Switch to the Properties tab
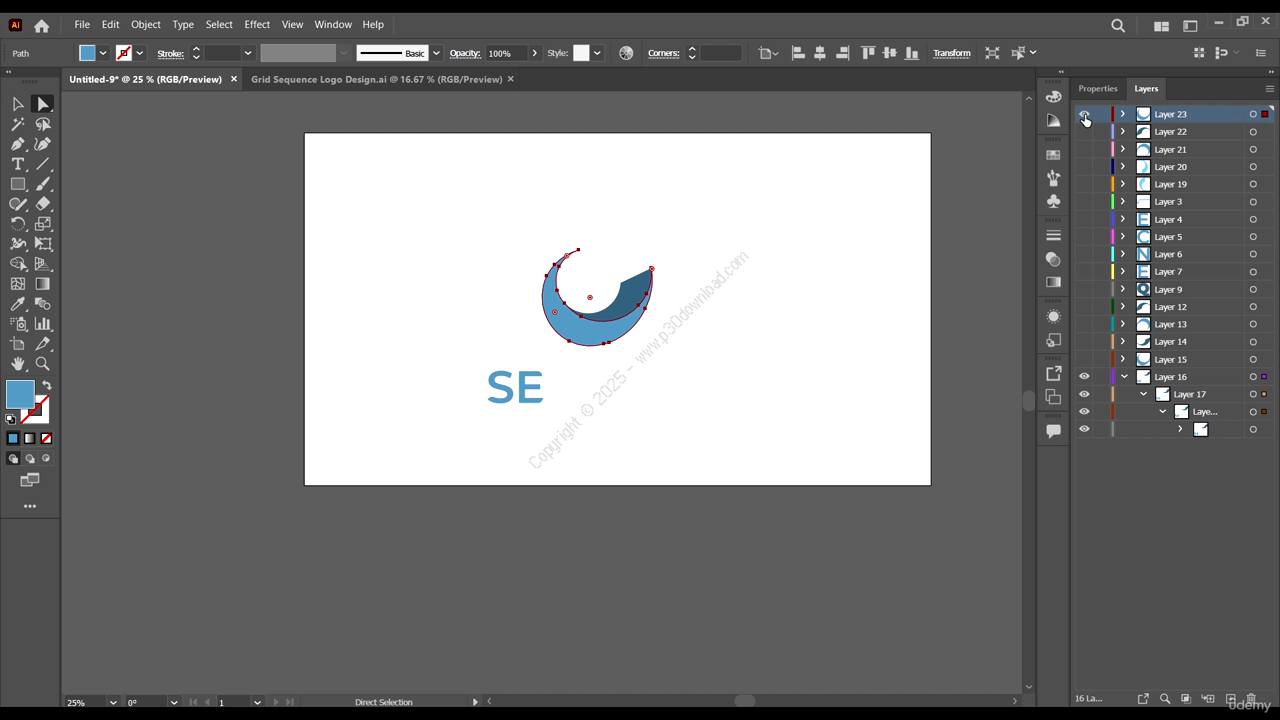The height and width of the screenshot is (720, 1280). [x=1097, y=88]
